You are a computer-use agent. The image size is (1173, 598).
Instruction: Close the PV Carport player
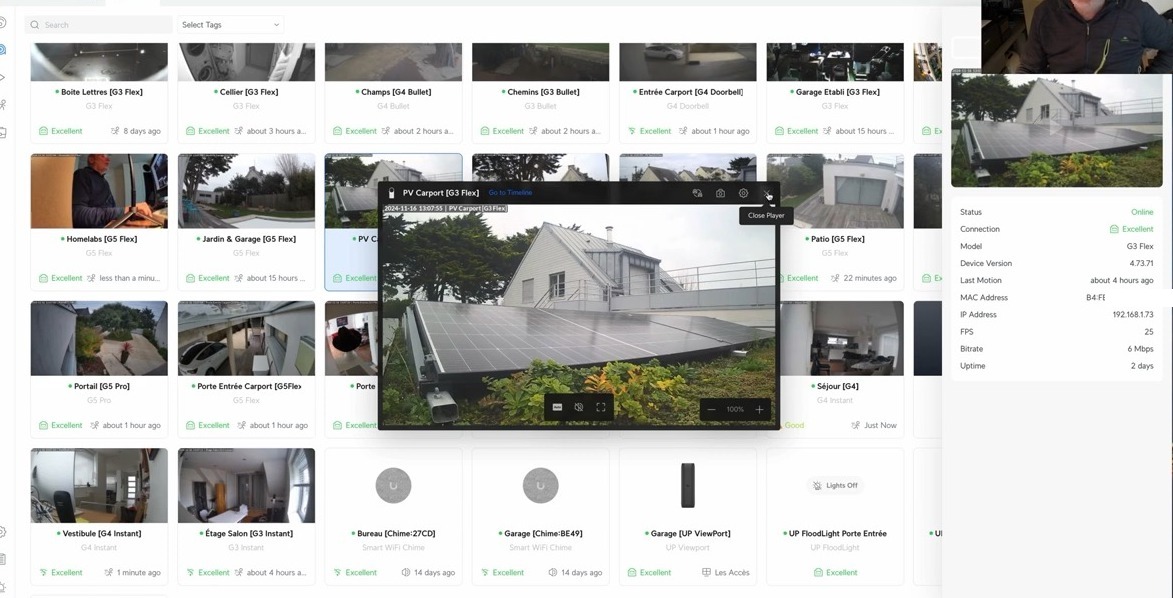(x=767, y=193)
